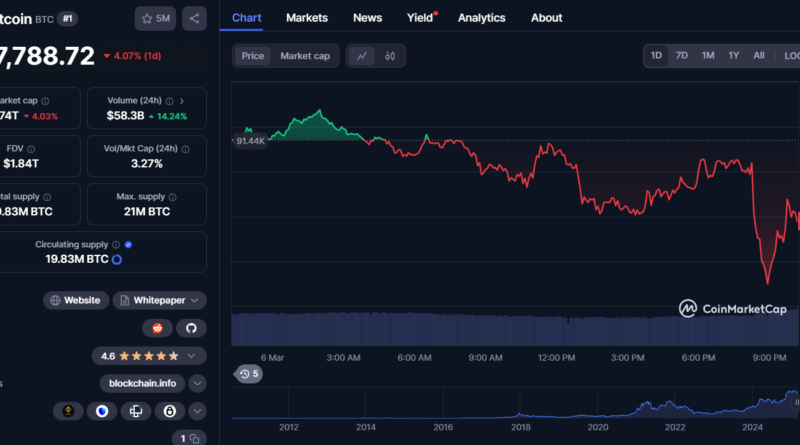Click the share icon button

coord(194,18)
